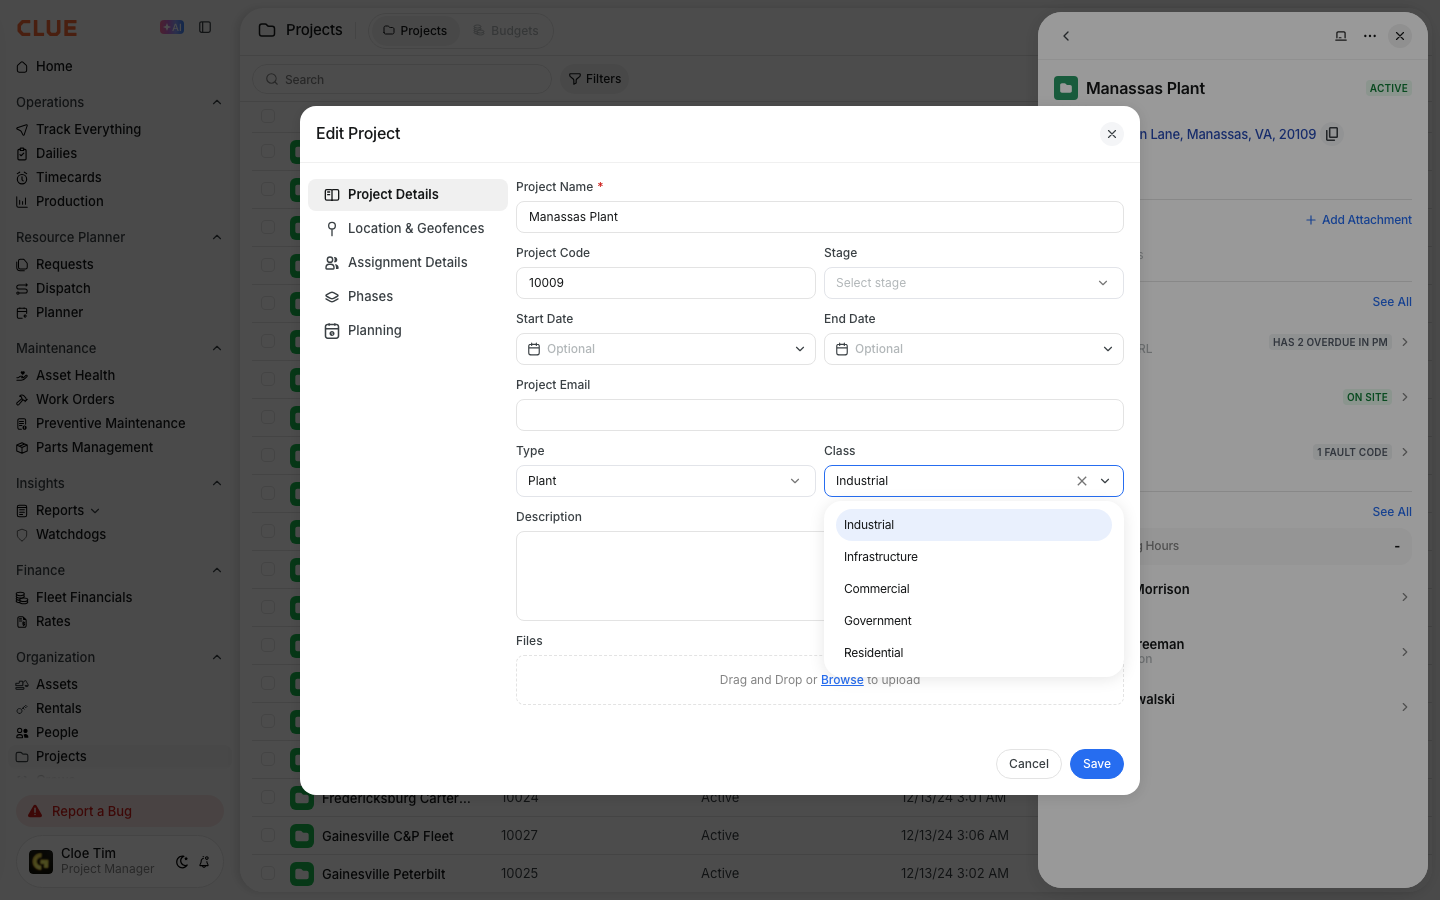Screen dimensions: 1440x900
Task: Collapse the Operations sidebar section
Action: [217, 102]
